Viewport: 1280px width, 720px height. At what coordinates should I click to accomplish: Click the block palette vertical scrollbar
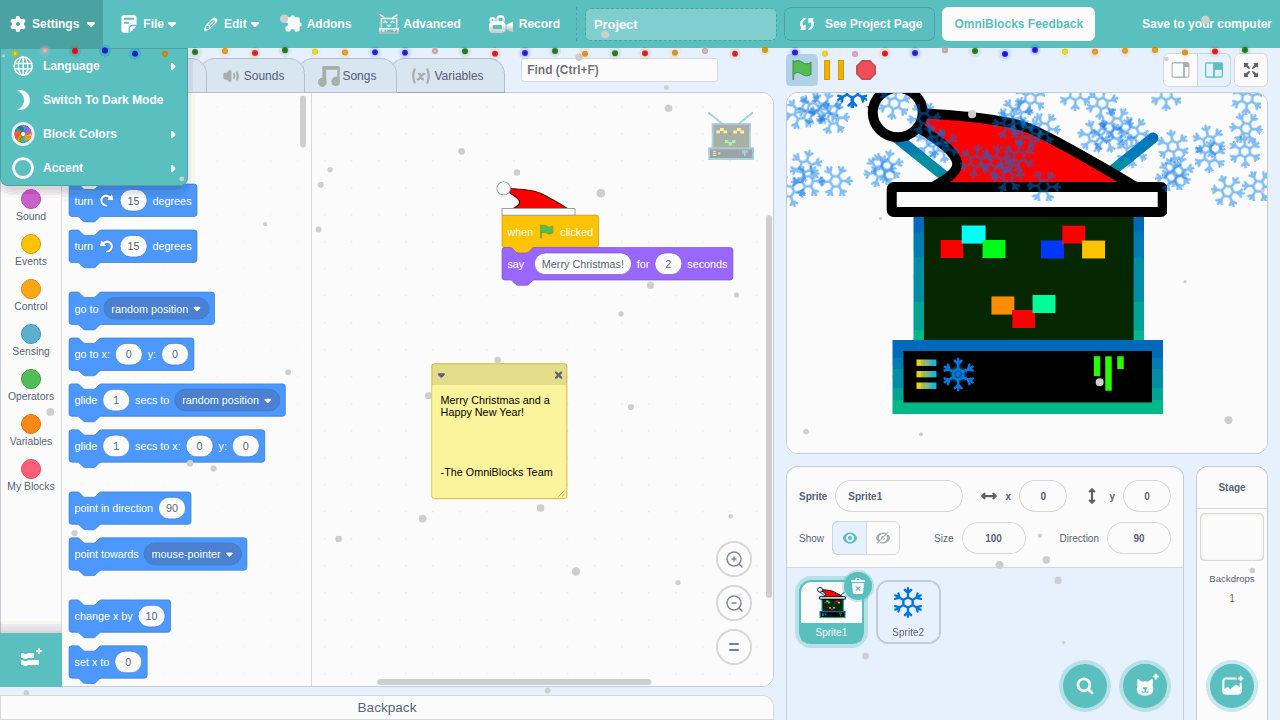point(303,121)
